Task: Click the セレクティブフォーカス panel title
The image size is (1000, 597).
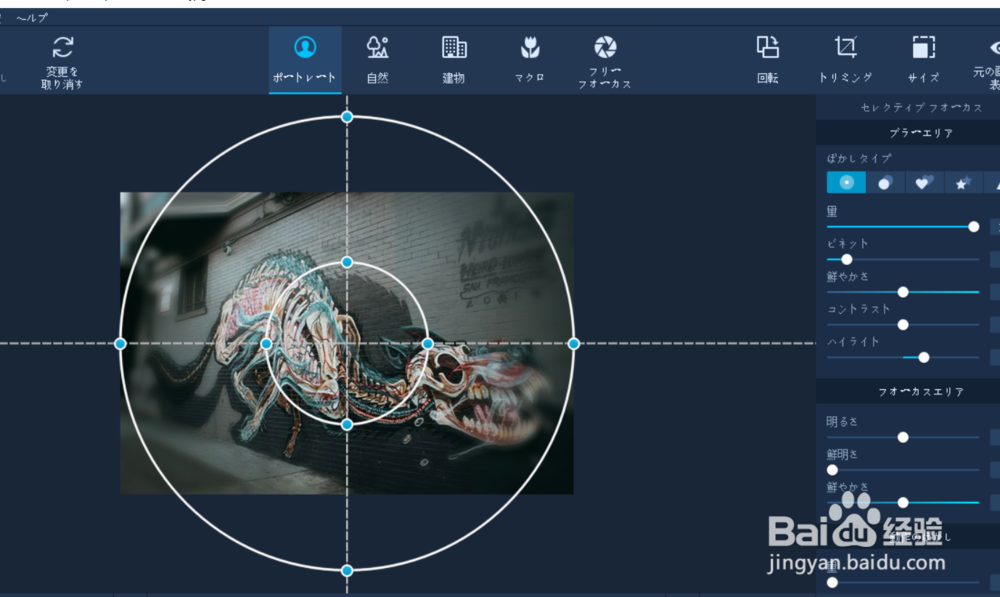Action: [x=921, y=107]
